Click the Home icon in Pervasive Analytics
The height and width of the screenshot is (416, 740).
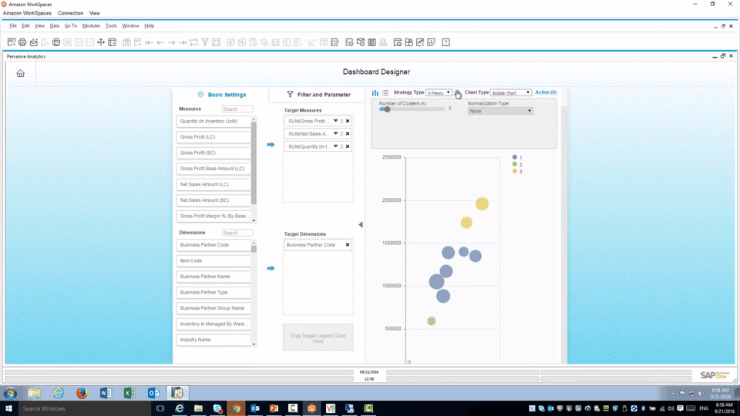[x=20, y=73]
